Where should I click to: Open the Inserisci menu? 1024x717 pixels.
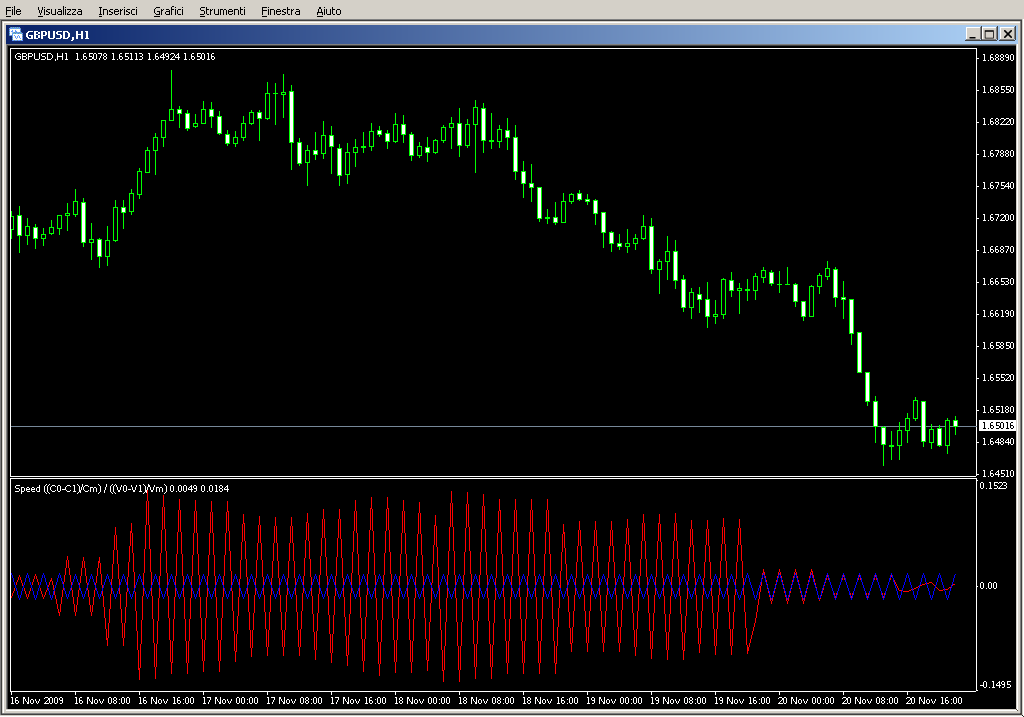click(118, 11)
